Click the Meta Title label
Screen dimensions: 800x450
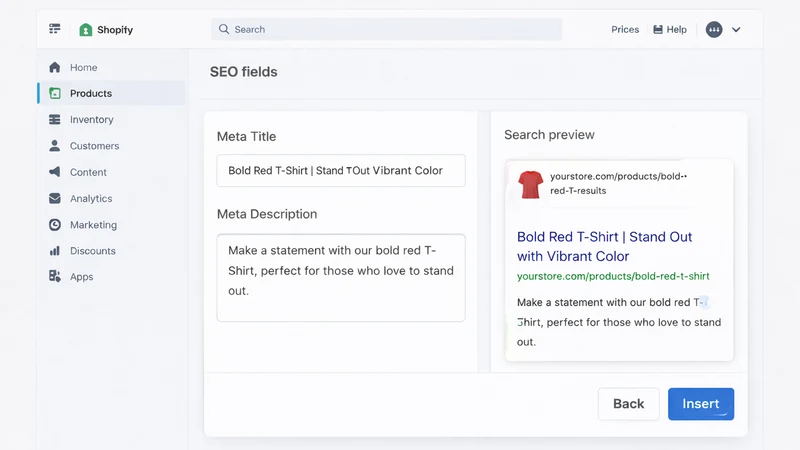point(246,136)
